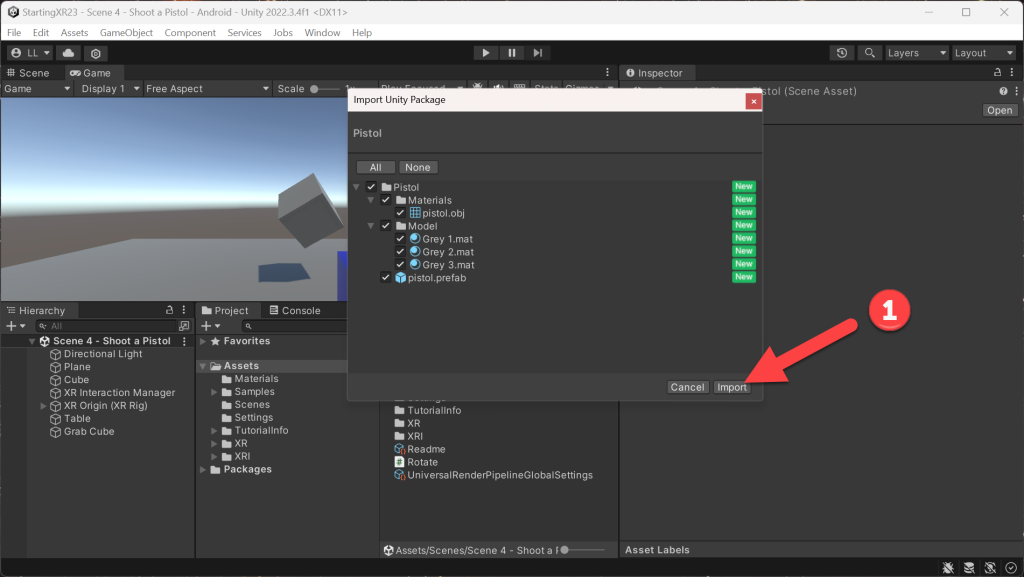Click the None button in import dialog
The height and width of the screenshot is (577, 1024).
(417, 168)
